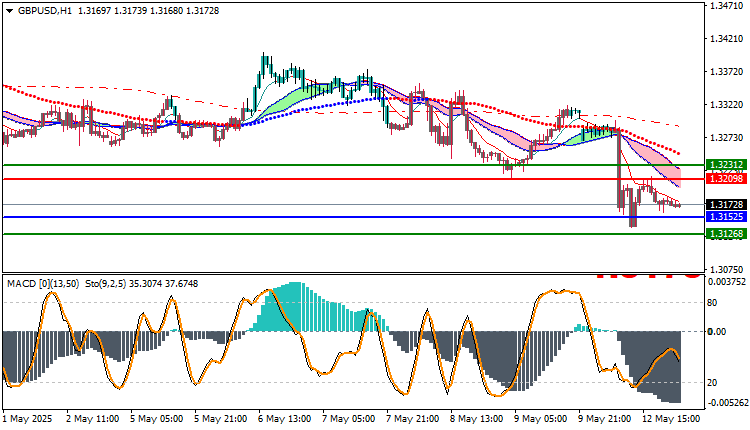The image size is (750, 430).
Task: Click the 7 May 21:00 time label
Action: [x=413, y=419]
